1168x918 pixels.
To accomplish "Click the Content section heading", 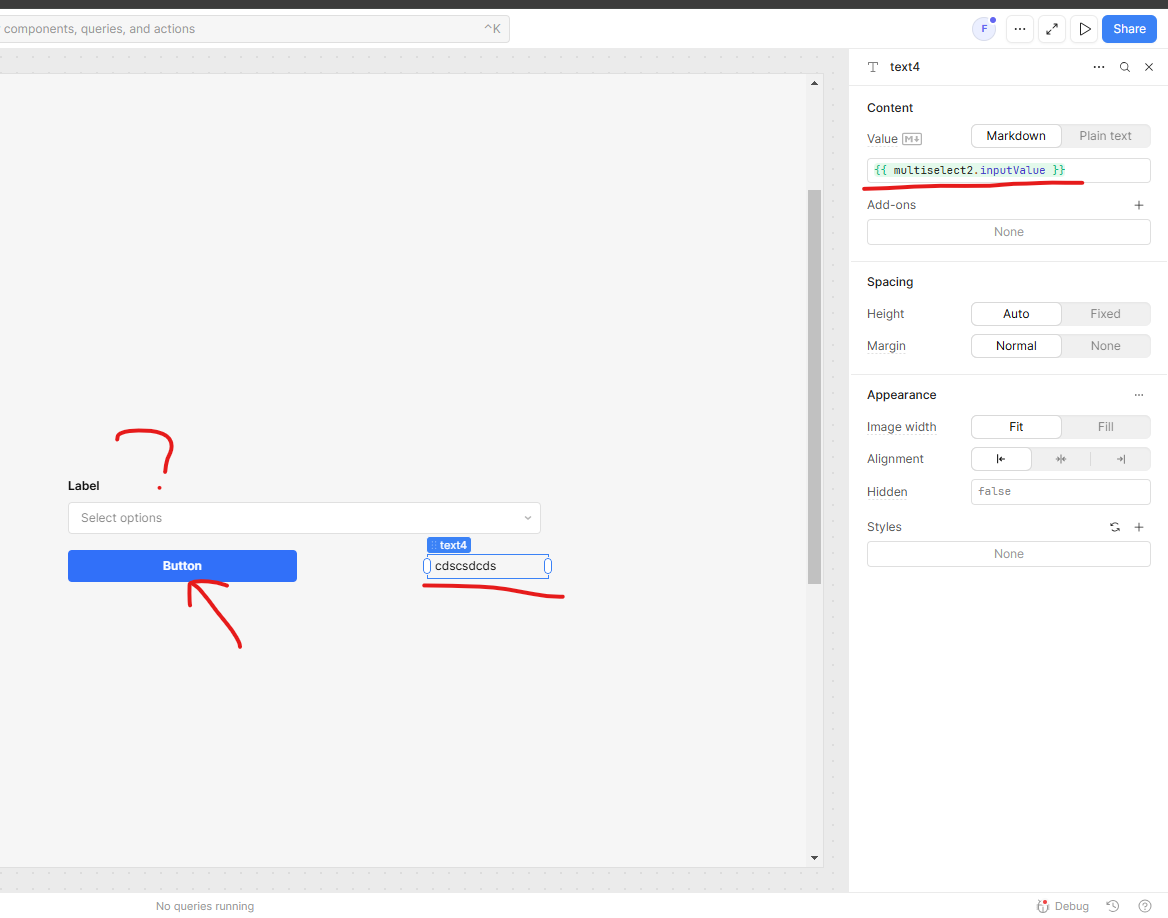I will click(x=889, y=108).
